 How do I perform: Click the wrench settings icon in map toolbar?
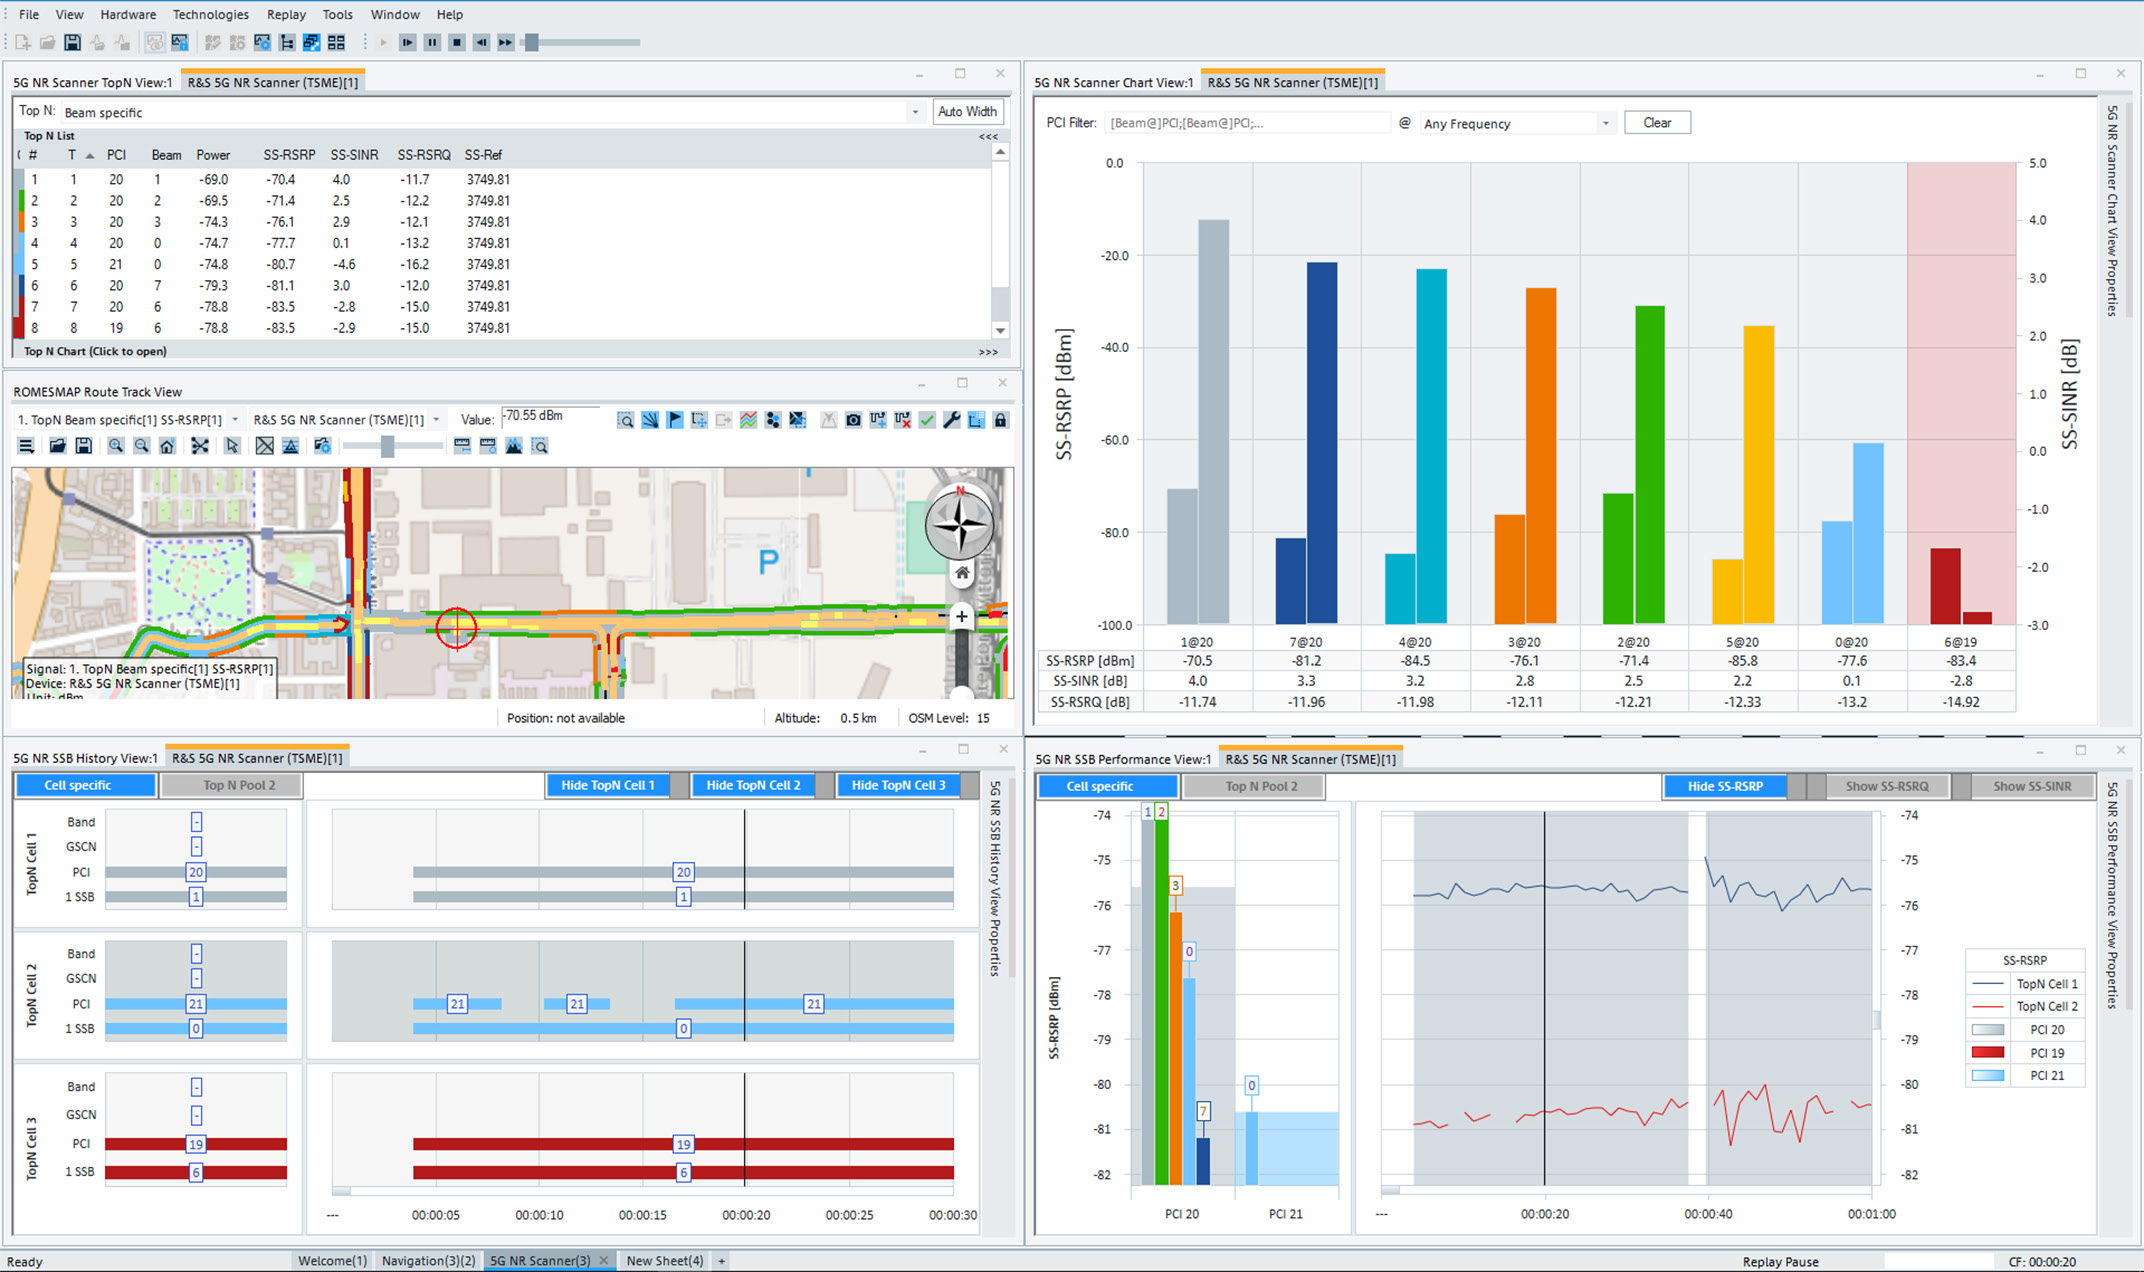click(951, 420)
